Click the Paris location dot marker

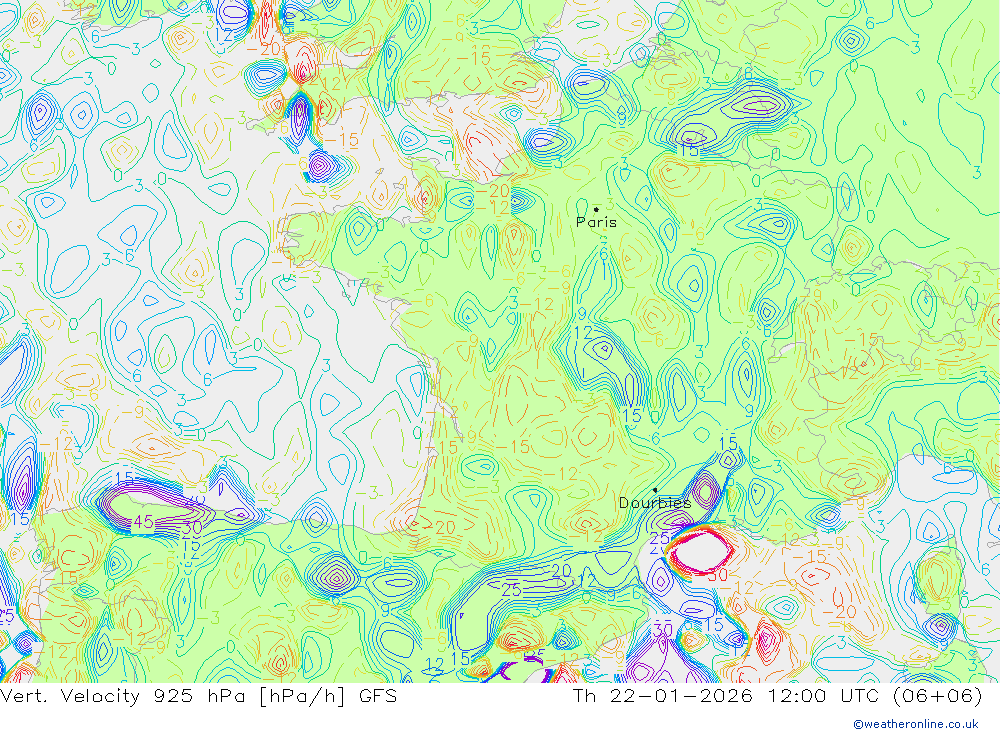596,209
